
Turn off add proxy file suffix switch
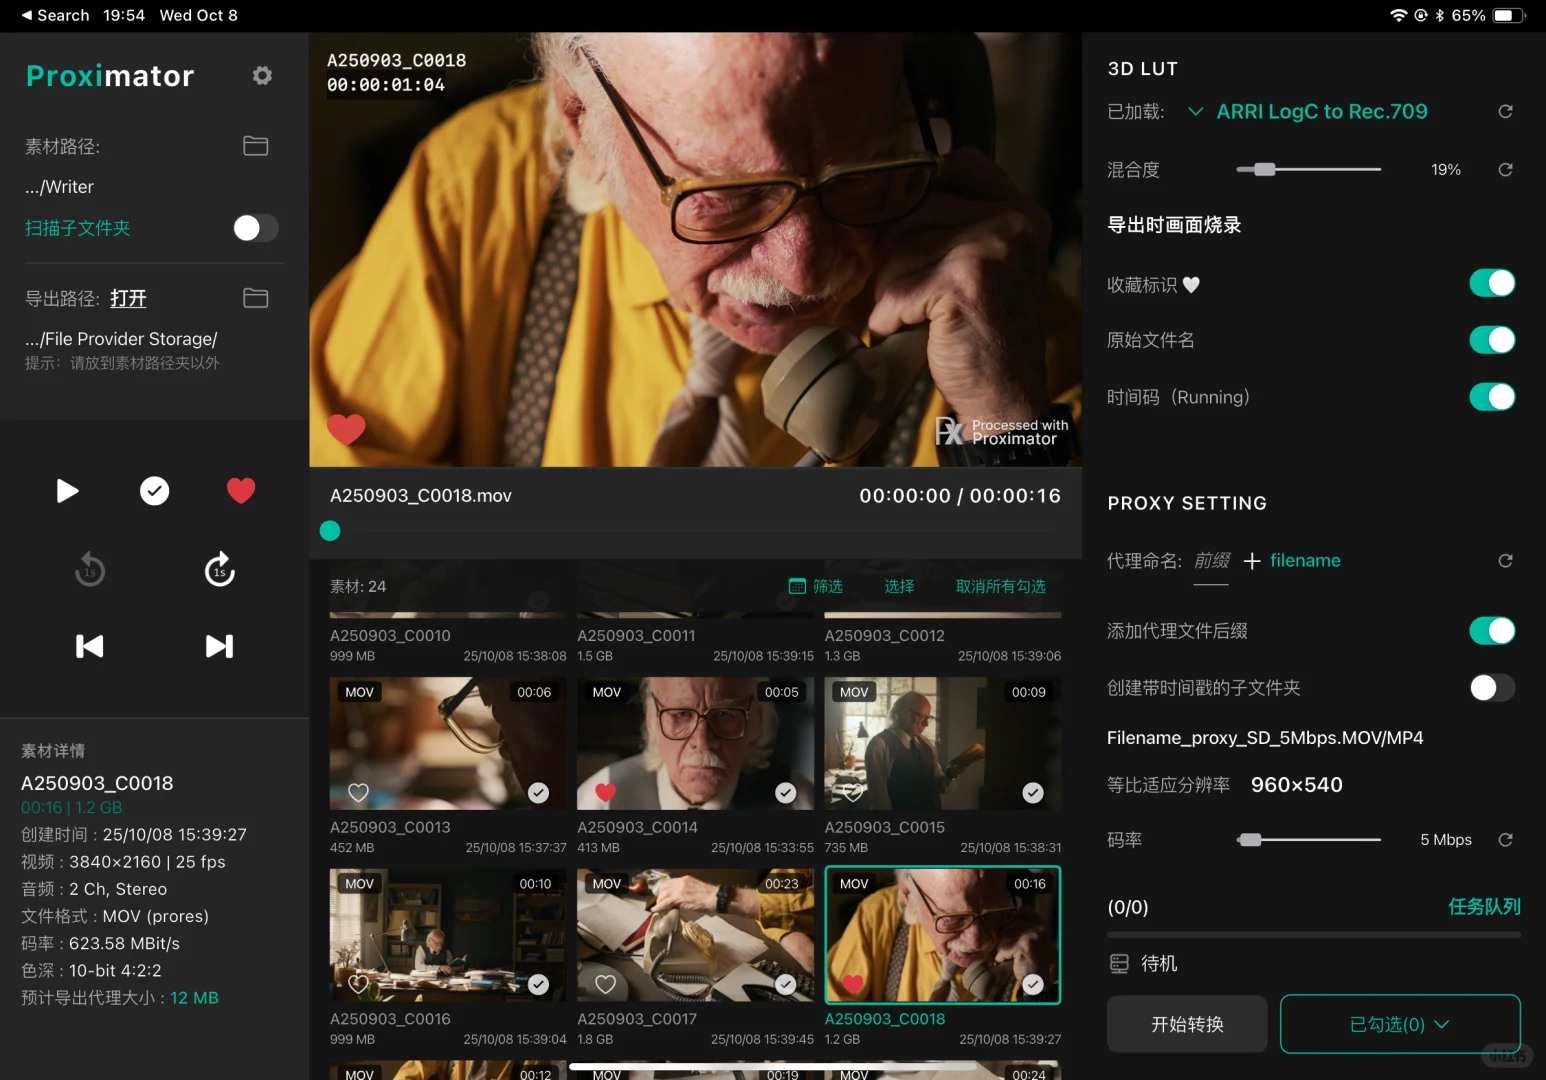(x=1492, y=631)
